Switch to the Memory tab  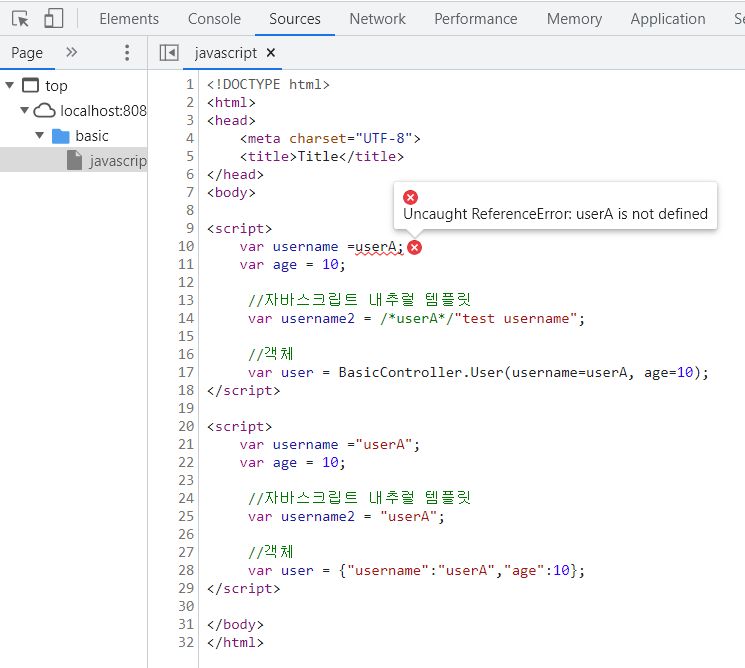[574, 19]
